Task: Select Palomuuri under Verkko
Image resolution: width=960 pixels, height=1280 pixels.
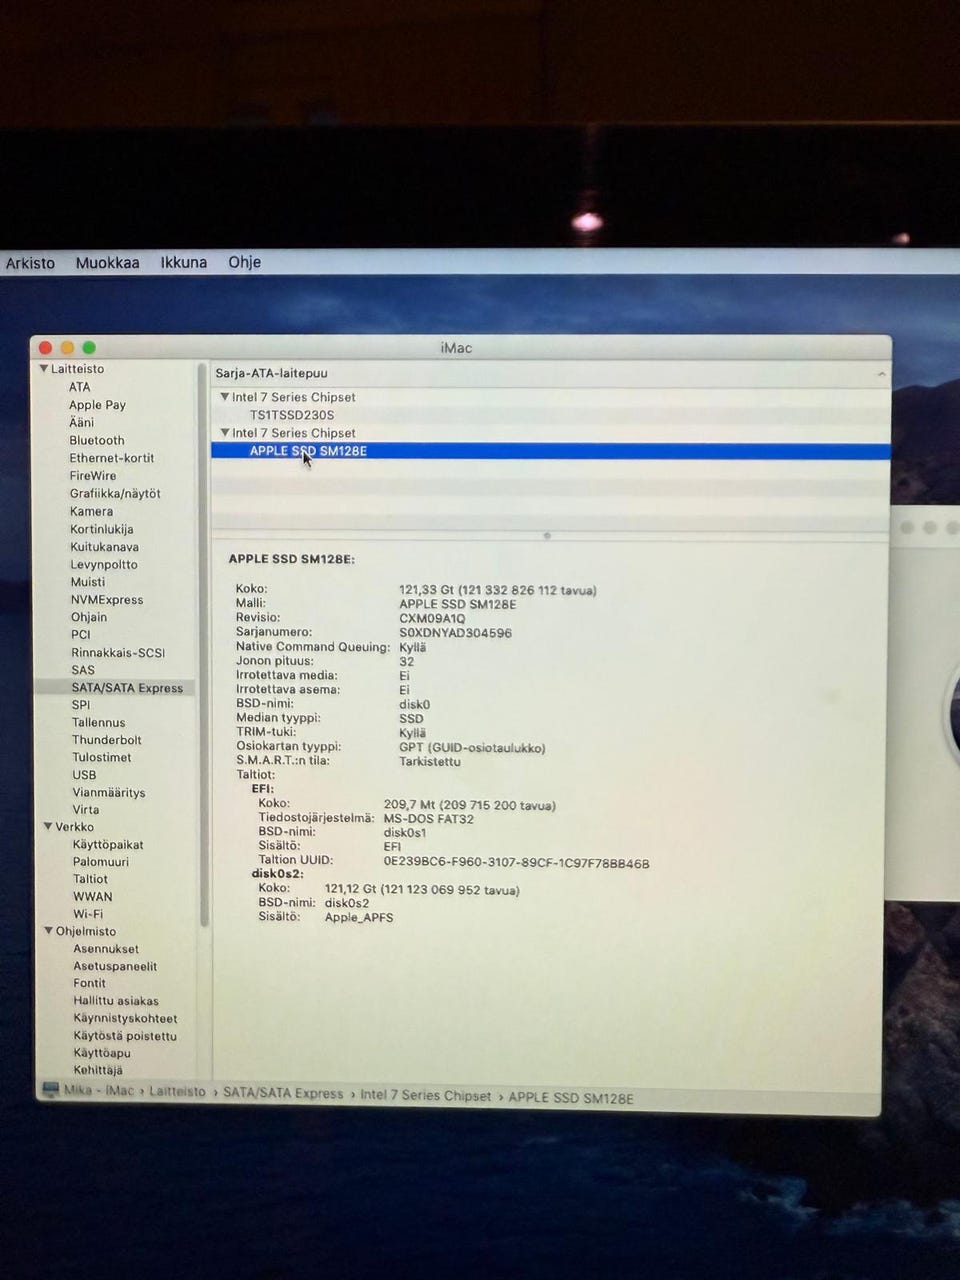Action: (100, 862)
